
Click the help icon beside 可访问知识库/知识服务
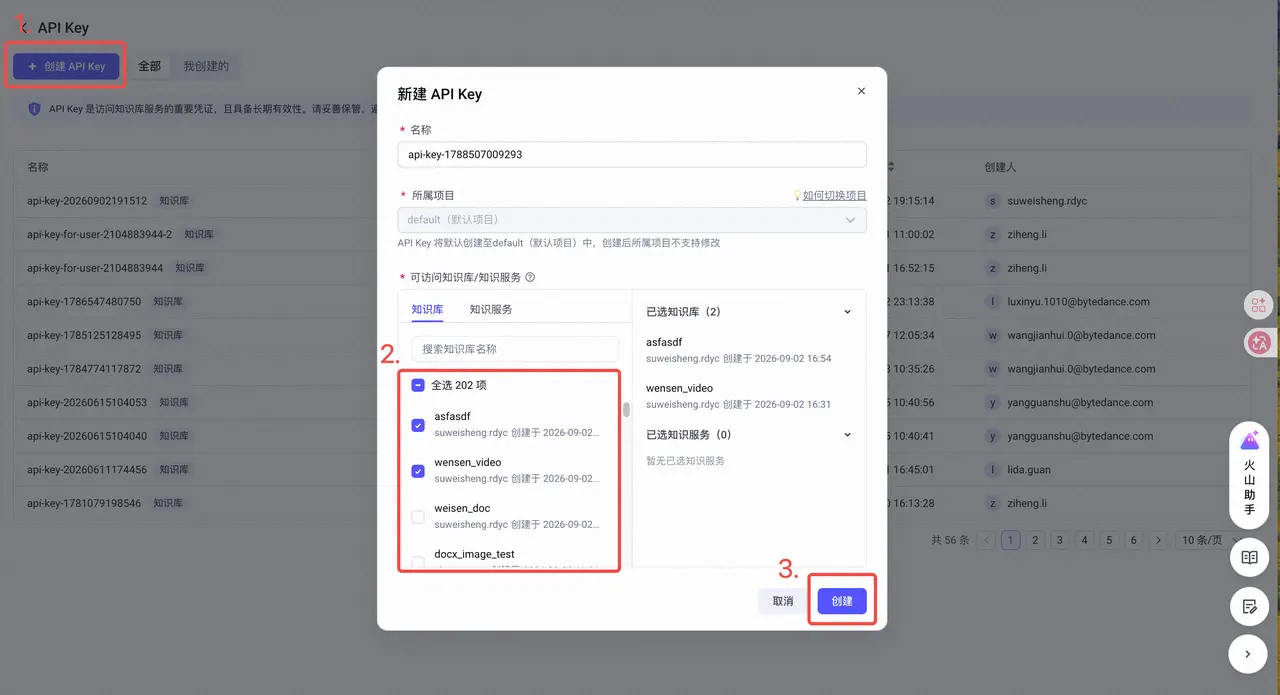[x=530, y=278]
